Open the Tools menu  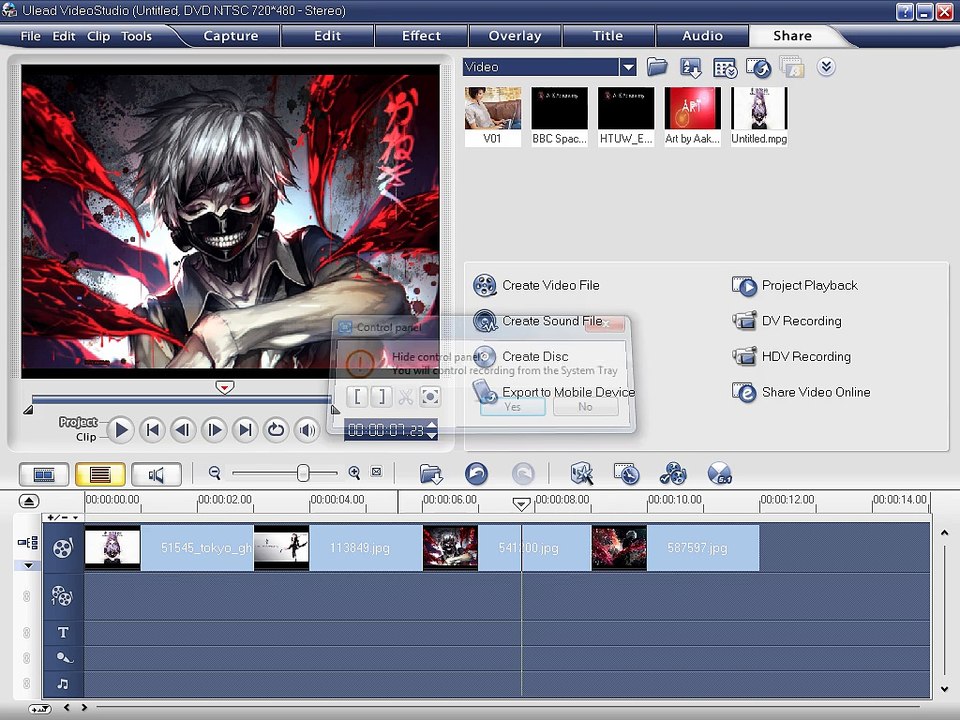(136, 36)
